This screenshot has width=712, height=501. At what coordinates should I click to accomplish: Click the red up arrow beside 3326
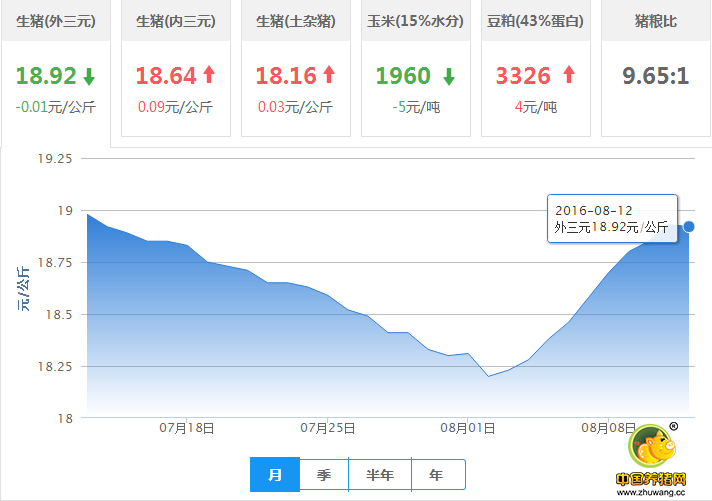click(569, 75)
